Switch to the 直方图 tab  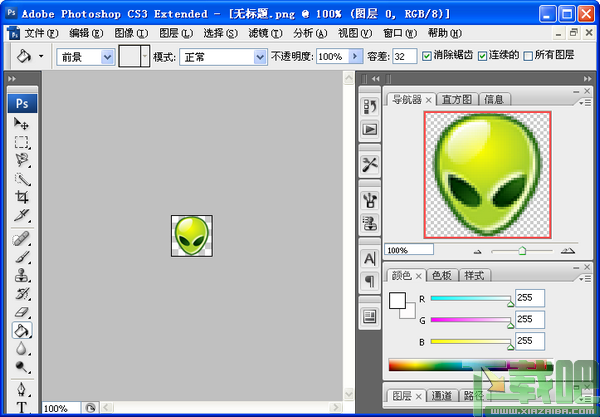click(457, 100)
